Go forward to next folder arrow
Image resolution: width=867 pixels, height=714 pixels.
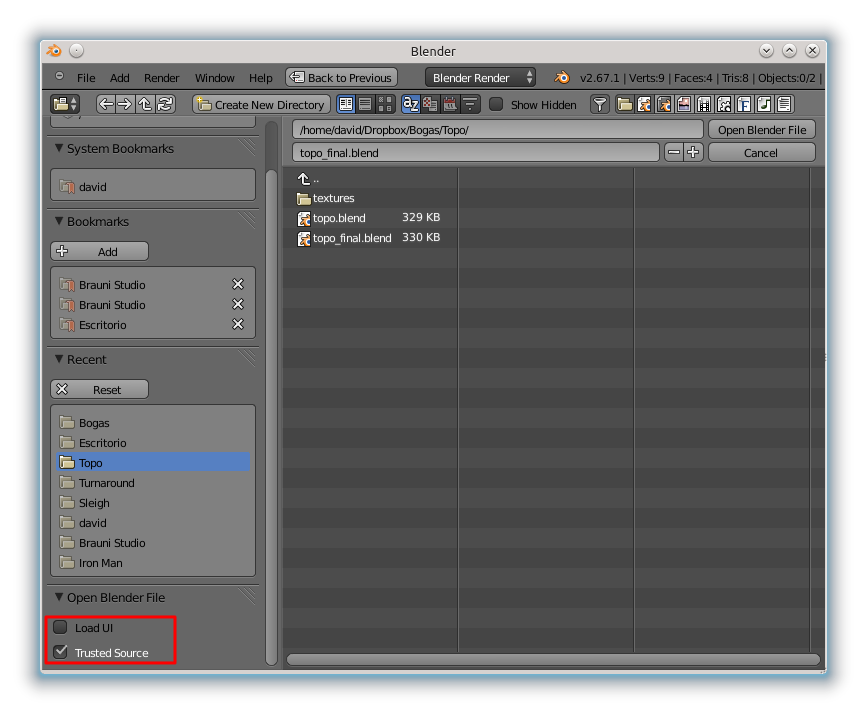point(125,104)
